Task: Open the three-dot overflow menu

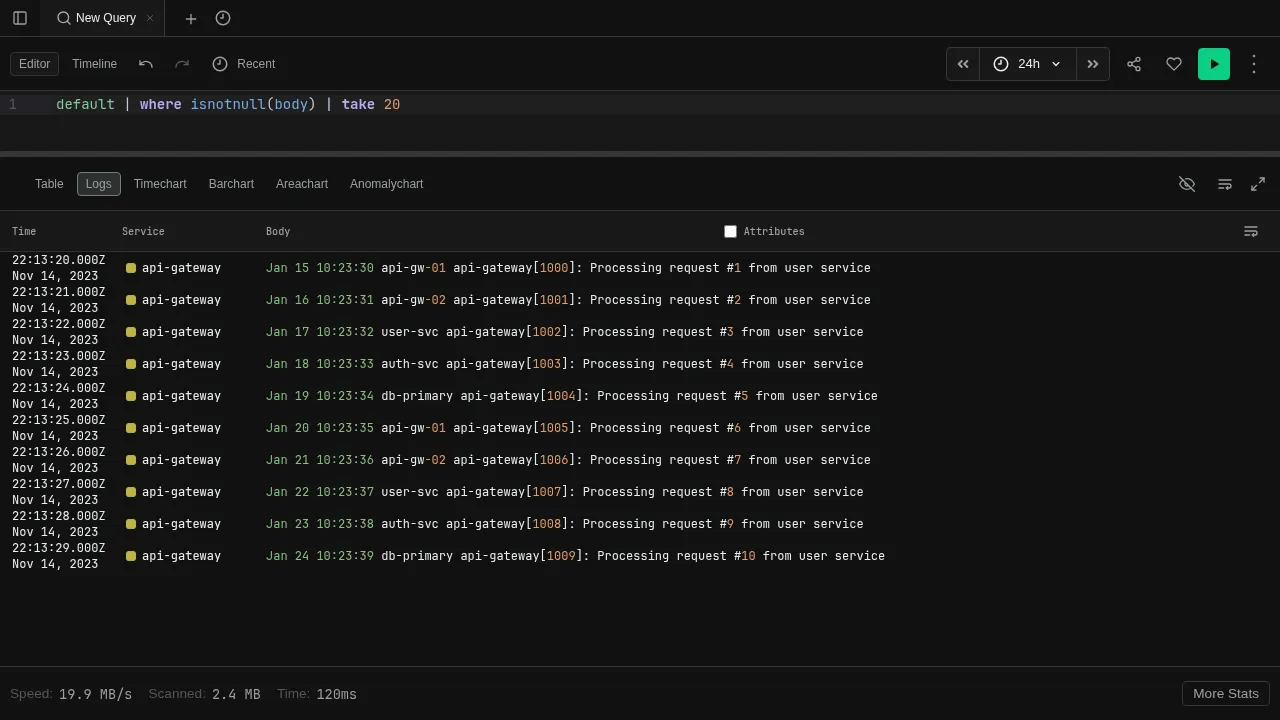Action: (x=1254, y=63)
